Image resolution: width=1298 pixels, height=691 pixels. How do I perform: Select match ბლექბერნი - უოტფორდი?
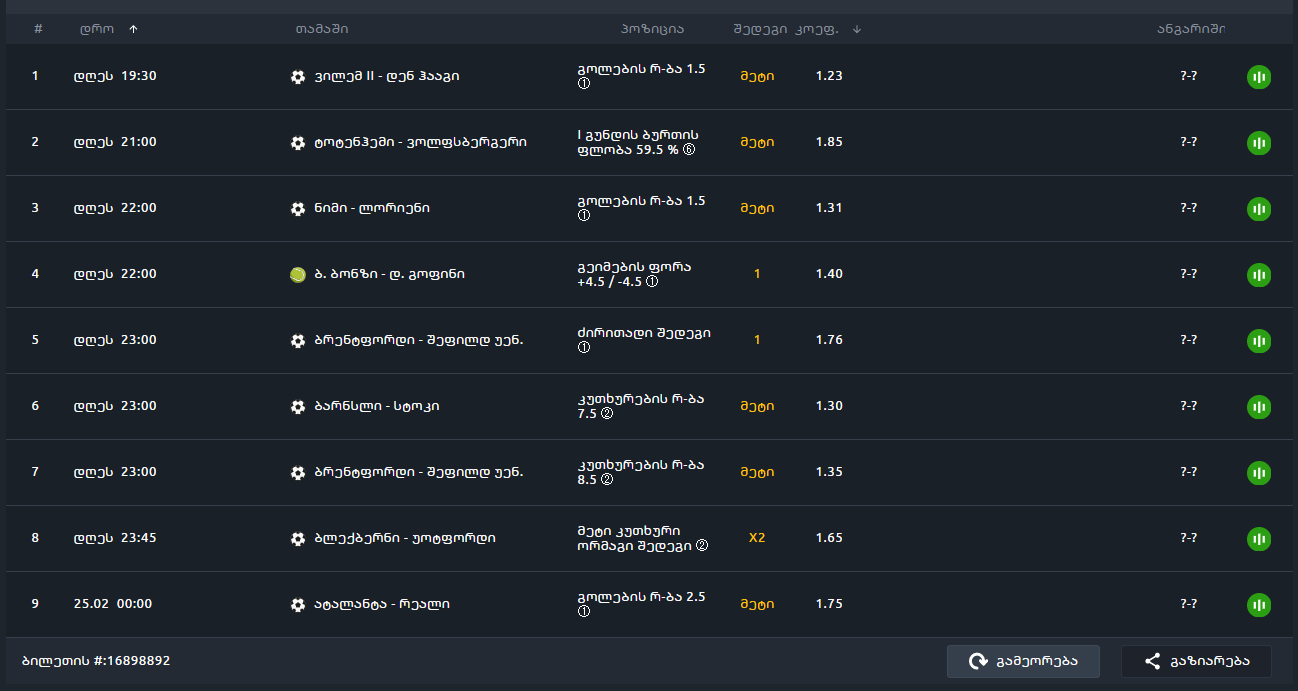pos(405,538)
